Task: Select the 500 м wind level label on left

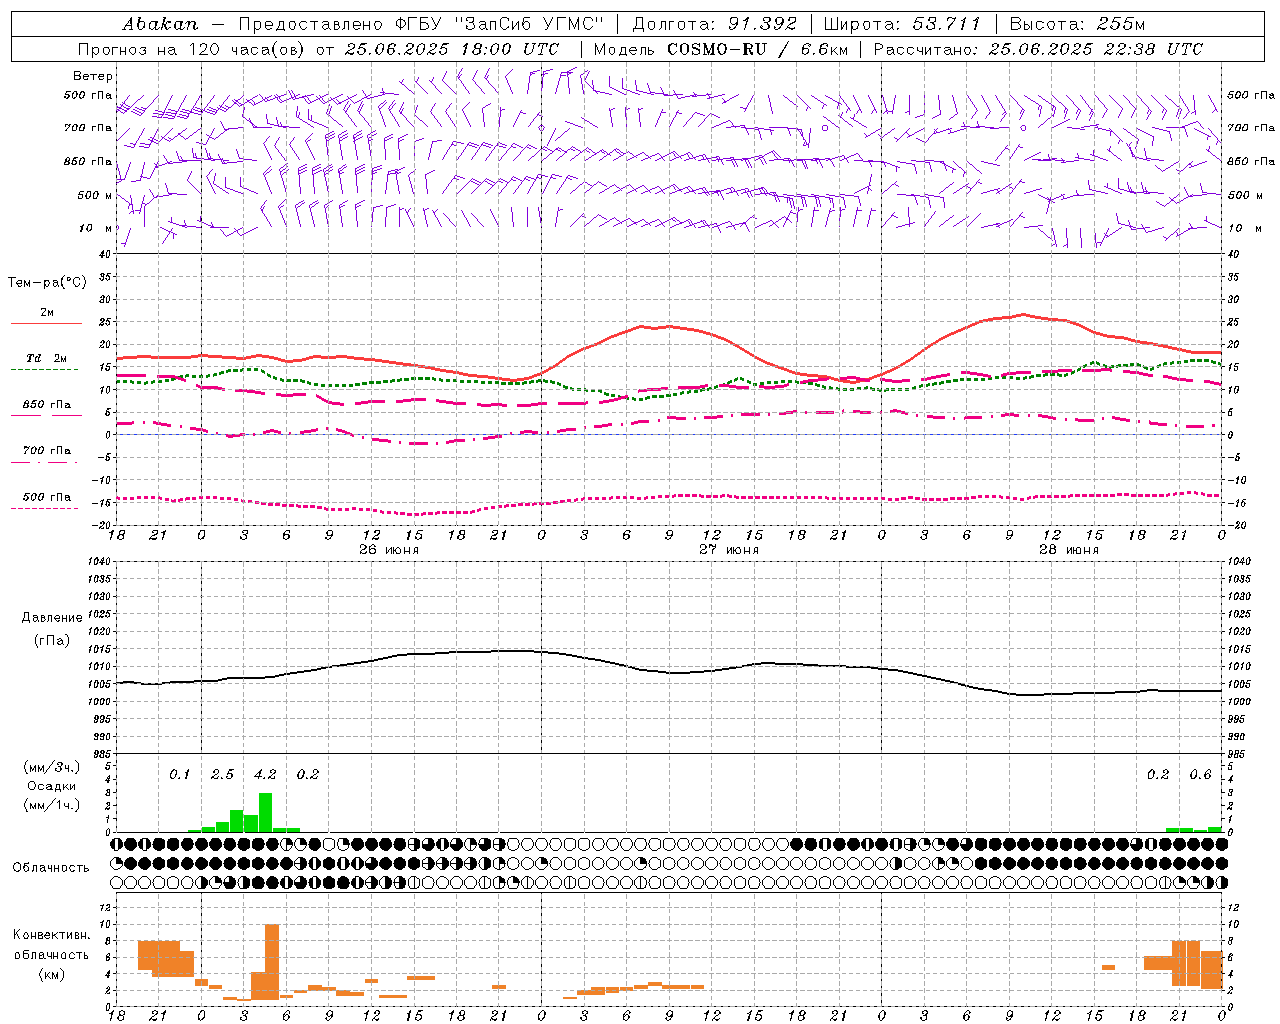Action: point(96,195)
